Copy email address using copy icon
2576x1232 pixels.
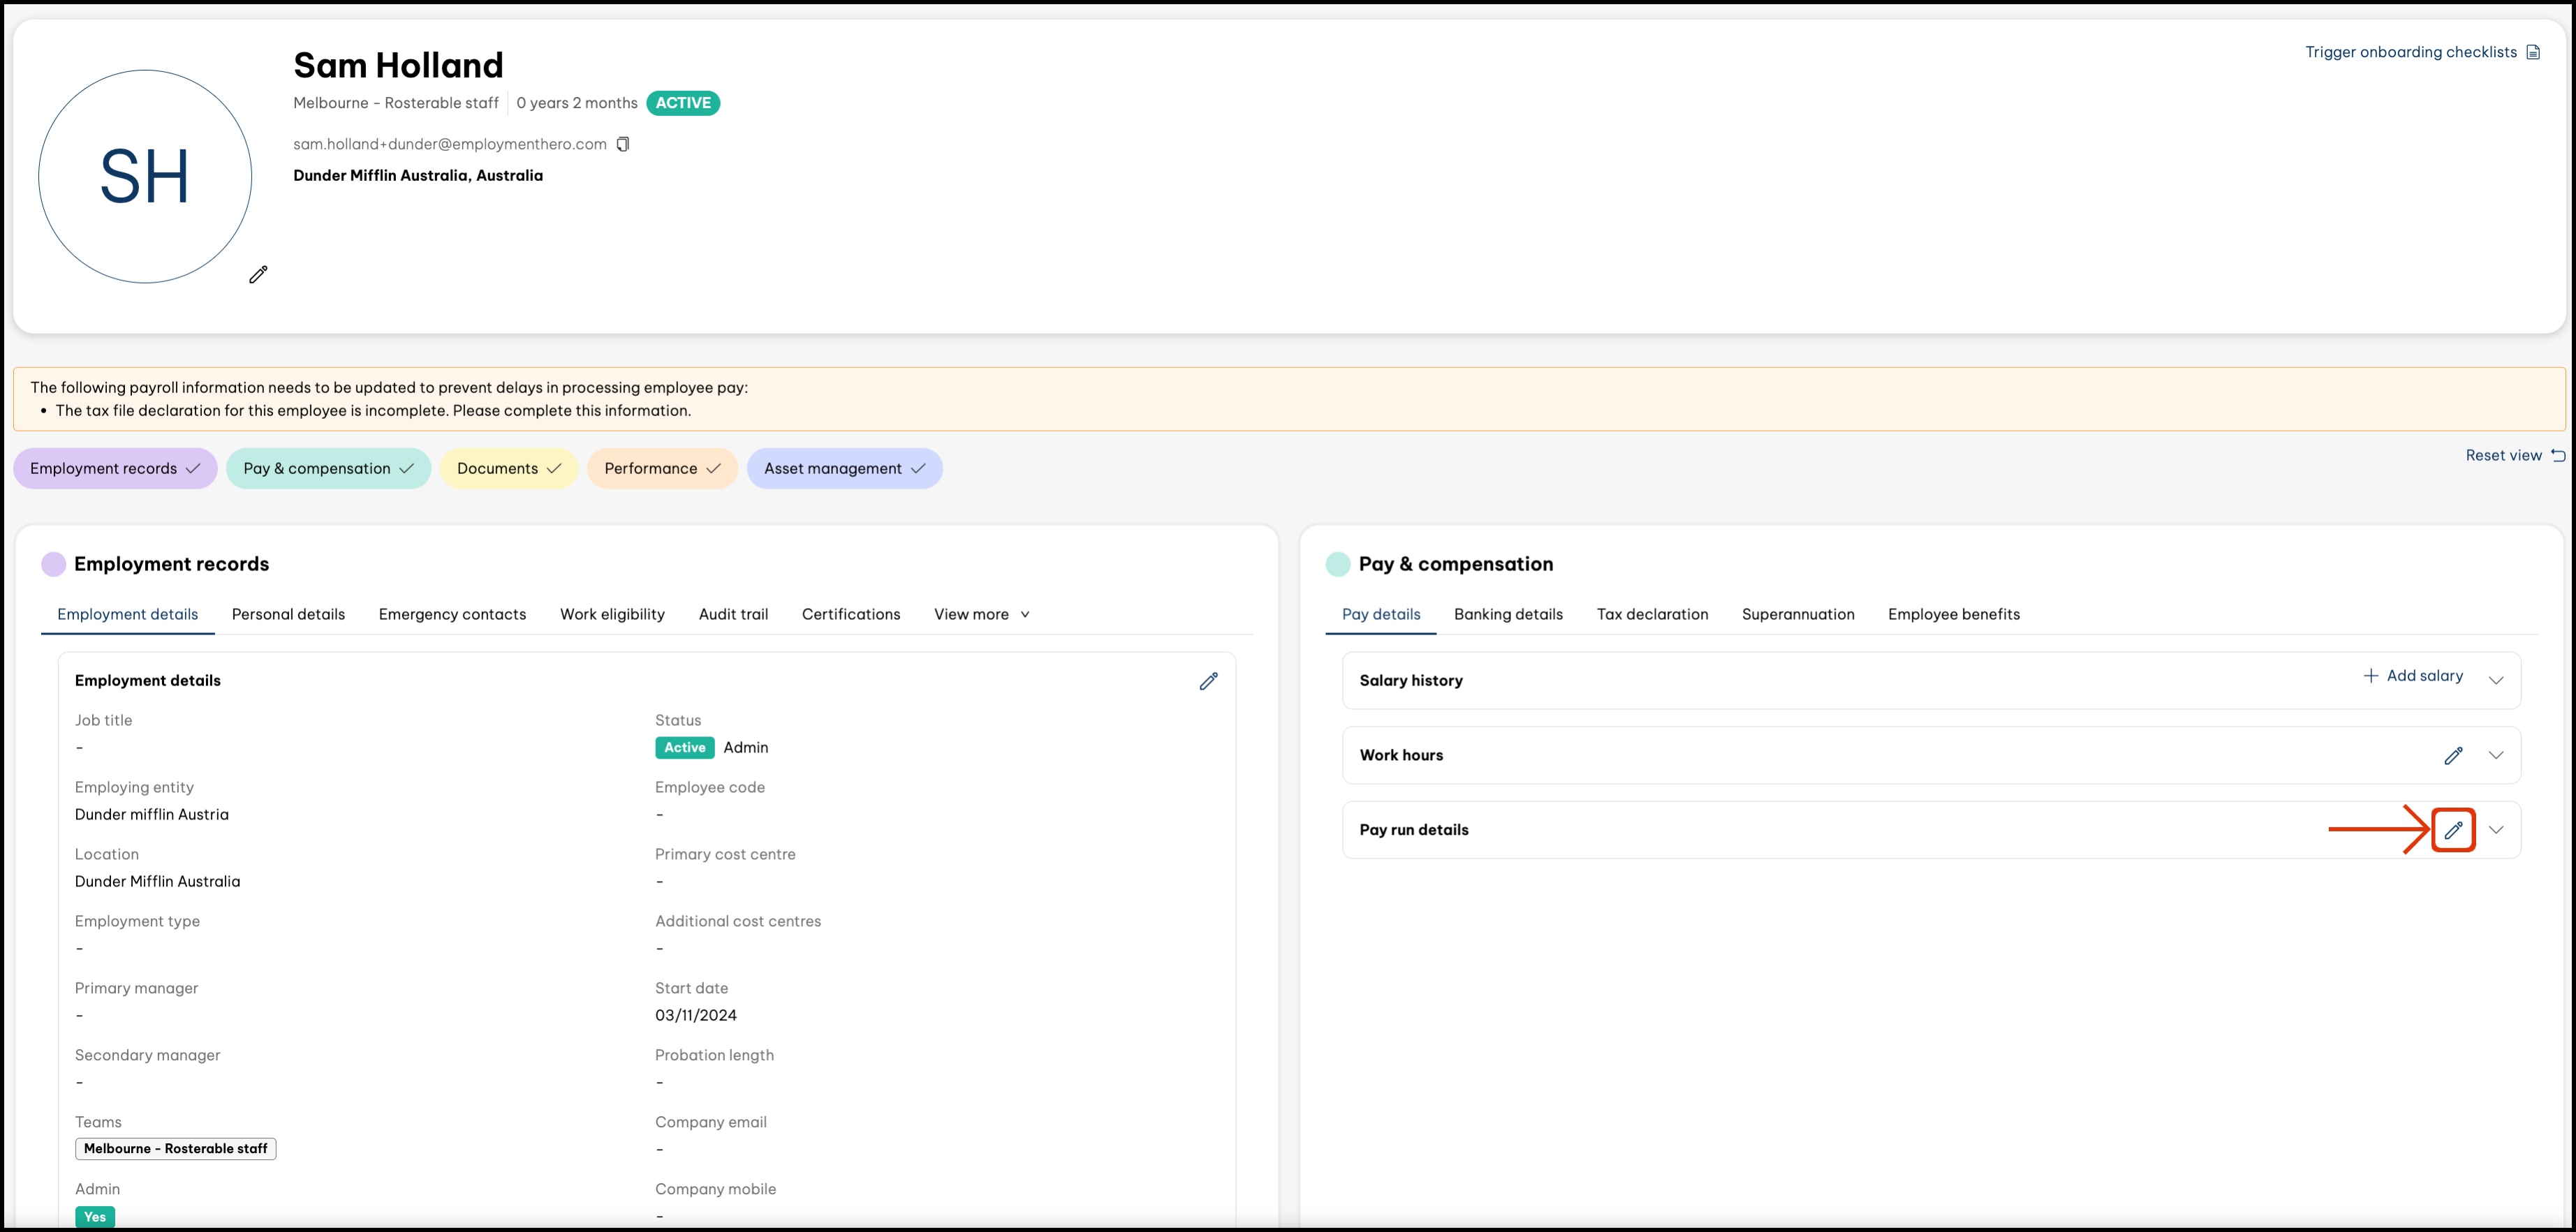point(623,144)
